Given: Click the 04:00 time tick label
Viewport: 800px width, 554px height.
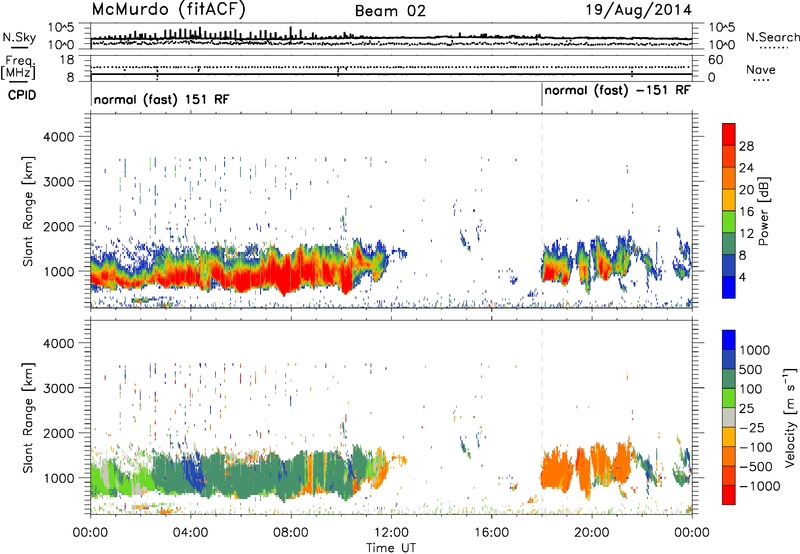Looking at the screenshot, I should click(x=190, y=533).
